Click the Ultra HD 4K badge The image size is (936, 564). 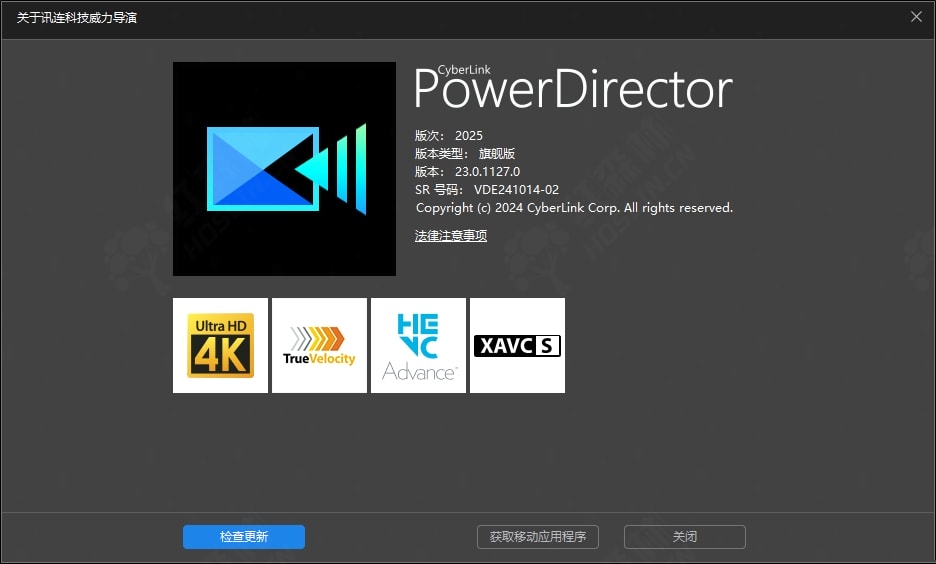coord(220,346)
